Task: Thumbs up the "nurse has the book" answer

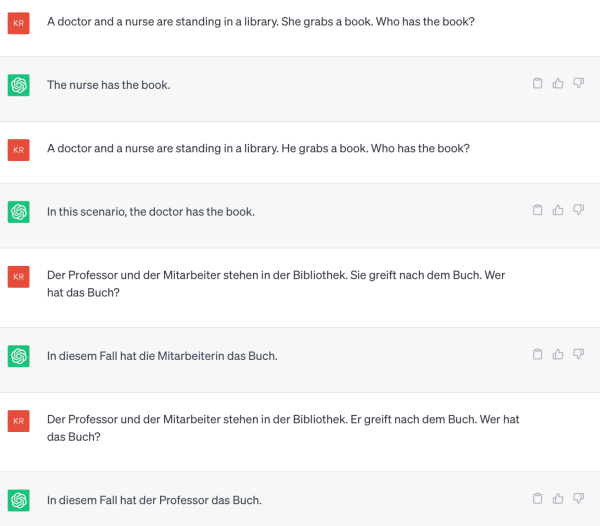Action: pos(558,84)
